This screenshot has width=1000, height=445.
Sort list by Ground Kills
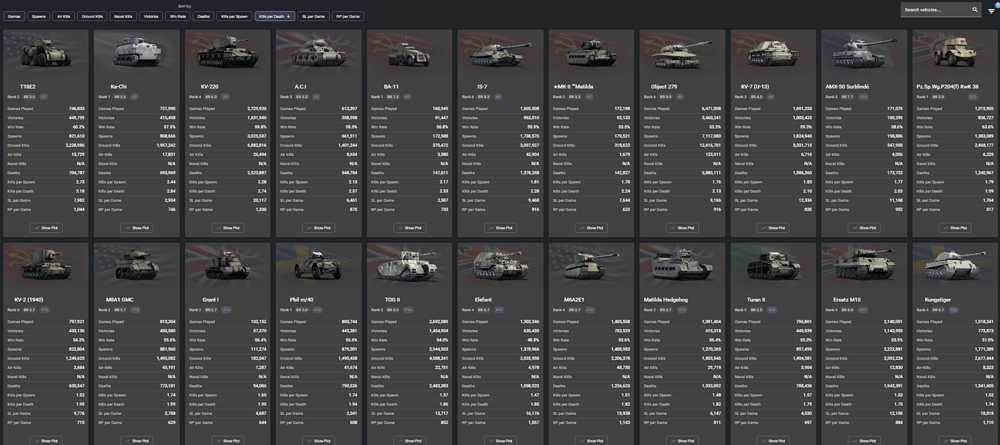click(x=92, y=17)
